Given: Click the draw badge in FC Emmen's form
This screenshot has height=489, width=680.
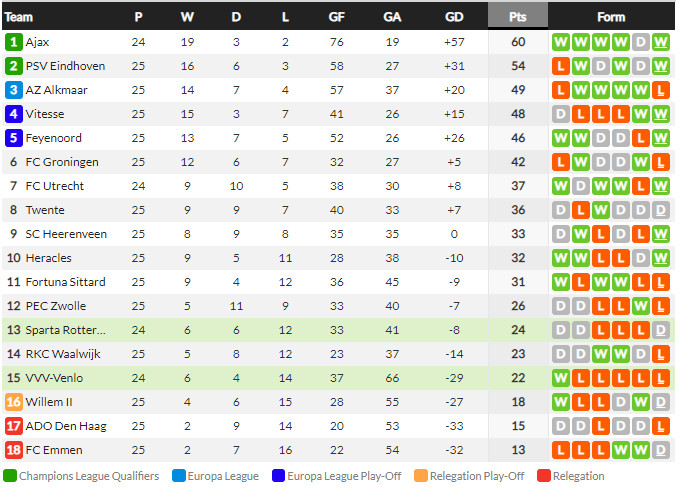Looking at the screenshot, I should click(x=661, y=450).
